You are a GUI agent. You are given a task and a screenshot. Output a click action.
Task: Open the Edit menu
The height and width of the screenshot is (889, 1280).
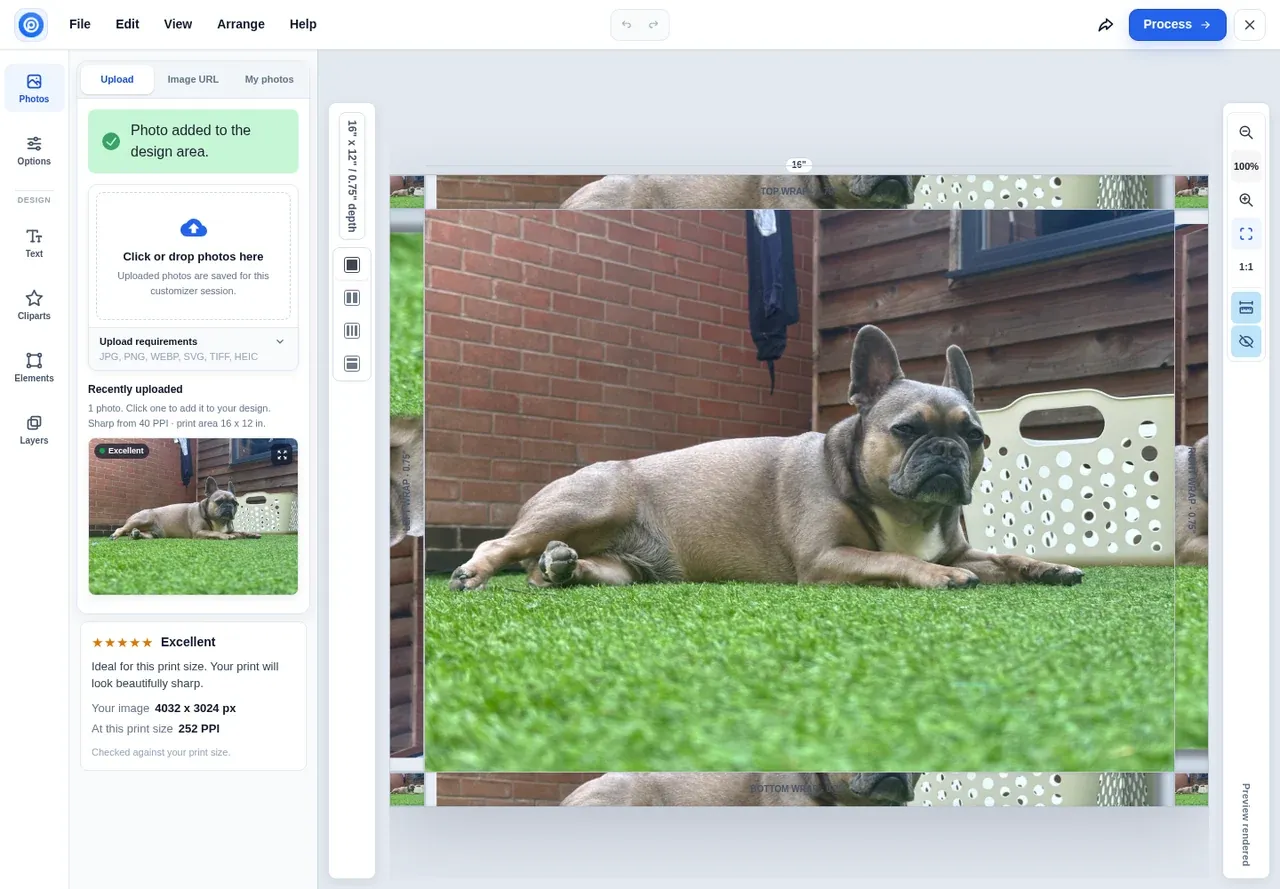(x=127, y=24)
